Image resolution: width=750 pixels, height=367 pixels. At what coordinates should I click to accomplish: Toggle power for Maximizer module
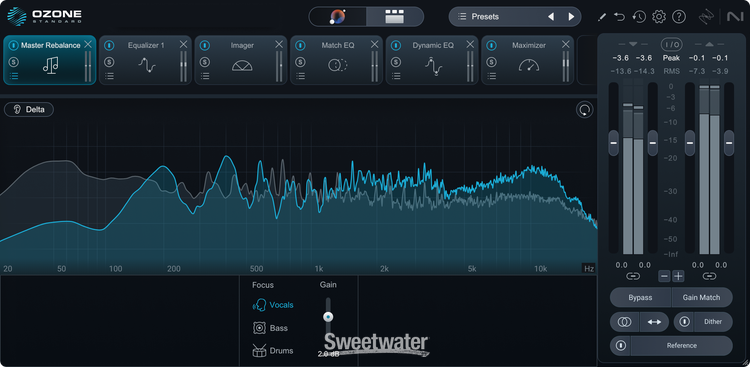(491, 45)
